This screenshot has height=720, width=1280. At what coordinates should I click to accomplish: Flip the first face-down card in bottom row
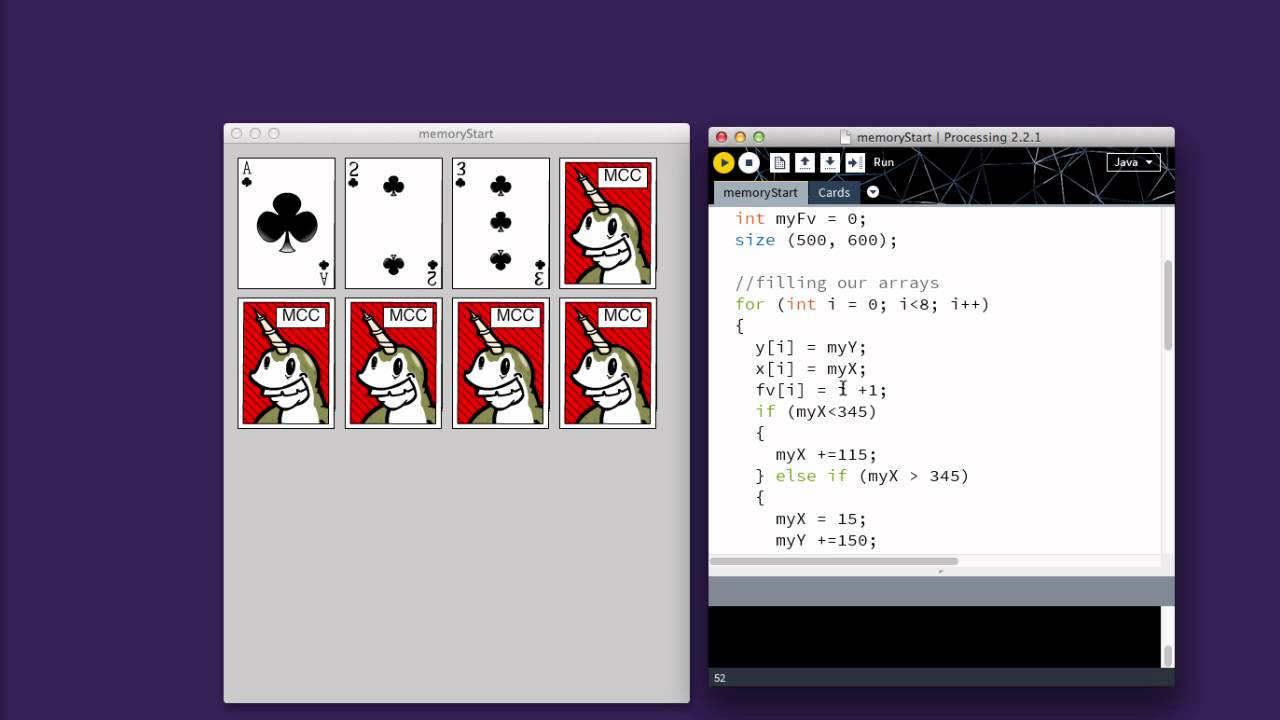coord(286,363)
